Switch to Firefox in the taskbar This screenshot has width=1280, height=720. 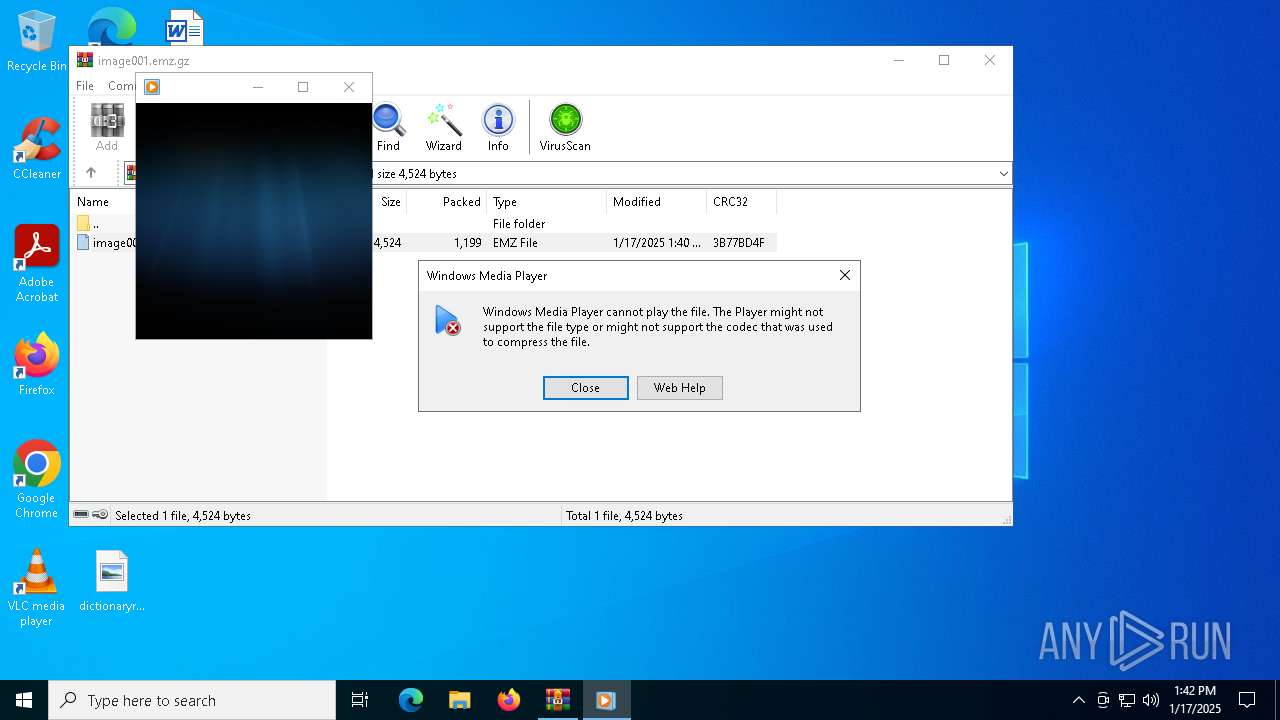[509, 700]
